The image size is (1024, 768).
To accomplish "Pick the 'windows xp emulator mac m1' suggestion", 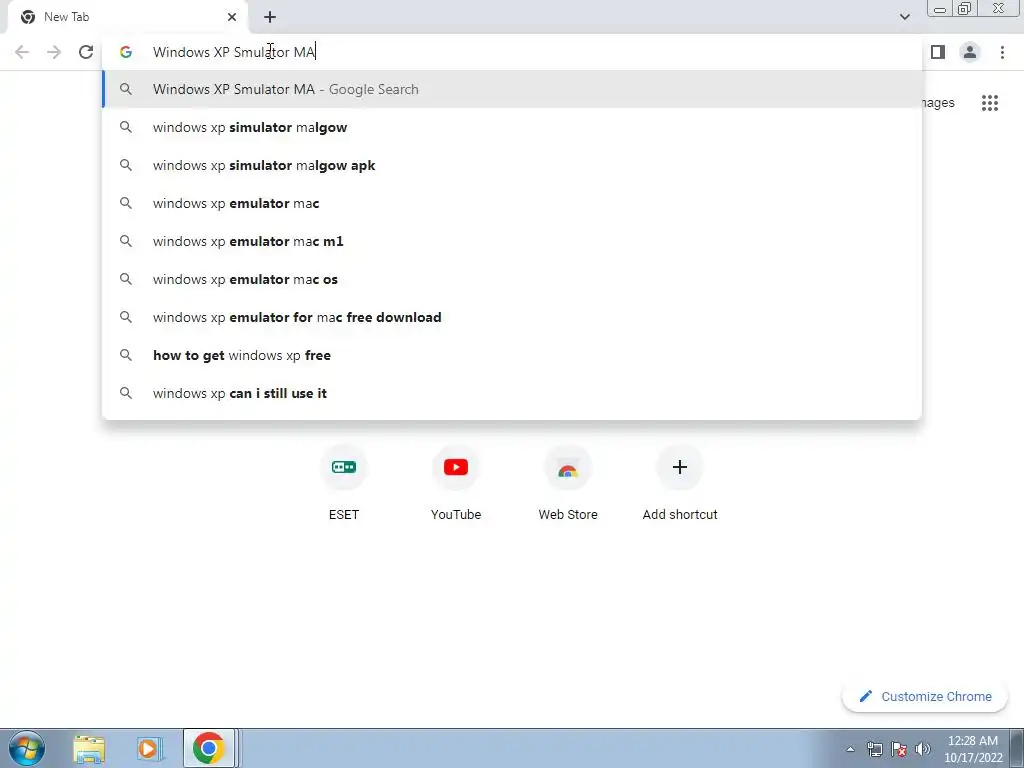I will (512, 241).
